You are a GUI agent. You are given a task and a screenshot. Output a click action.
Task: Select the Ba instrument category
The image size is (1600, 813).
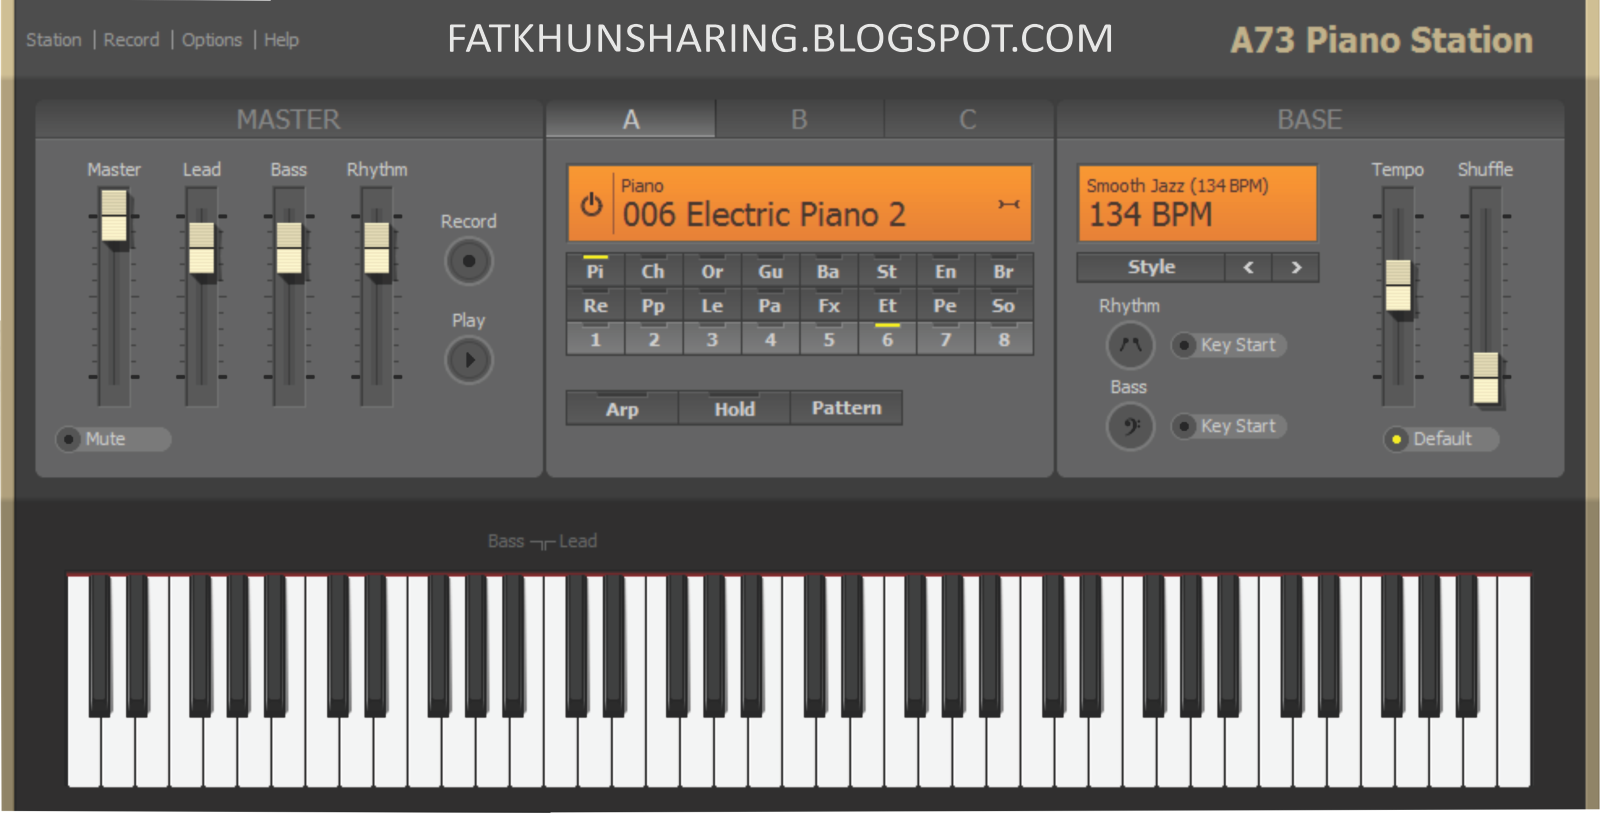[x=828, y=271]
